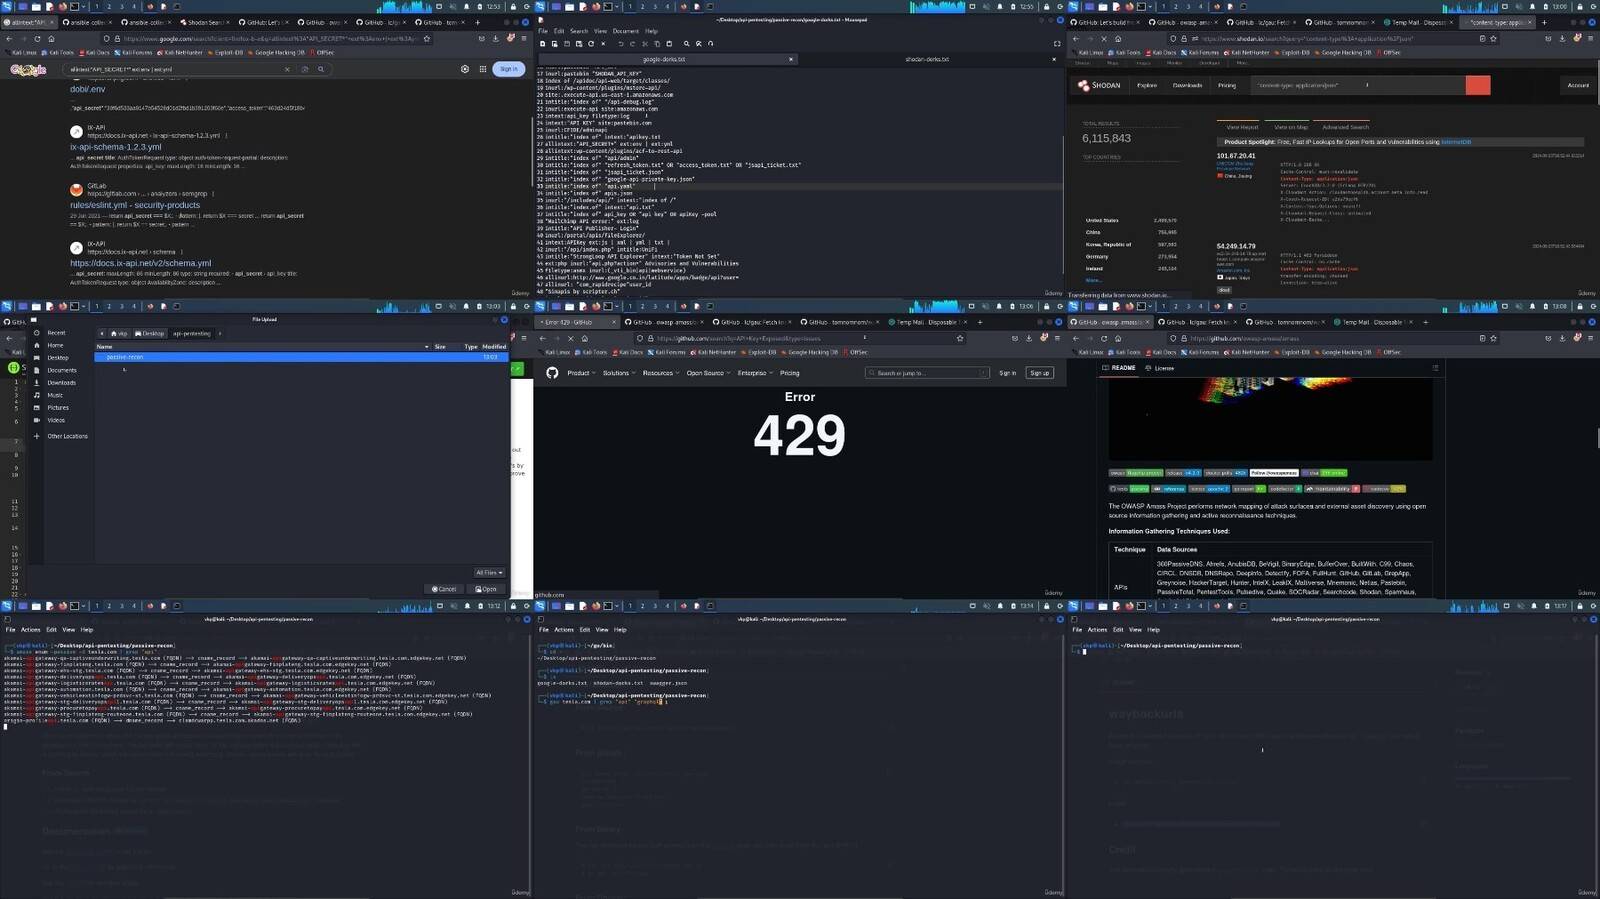Open Shodan result 54.249.14.79
Image resolution: width=1600 pixels, height=899 pixels.
(1236, 246)
